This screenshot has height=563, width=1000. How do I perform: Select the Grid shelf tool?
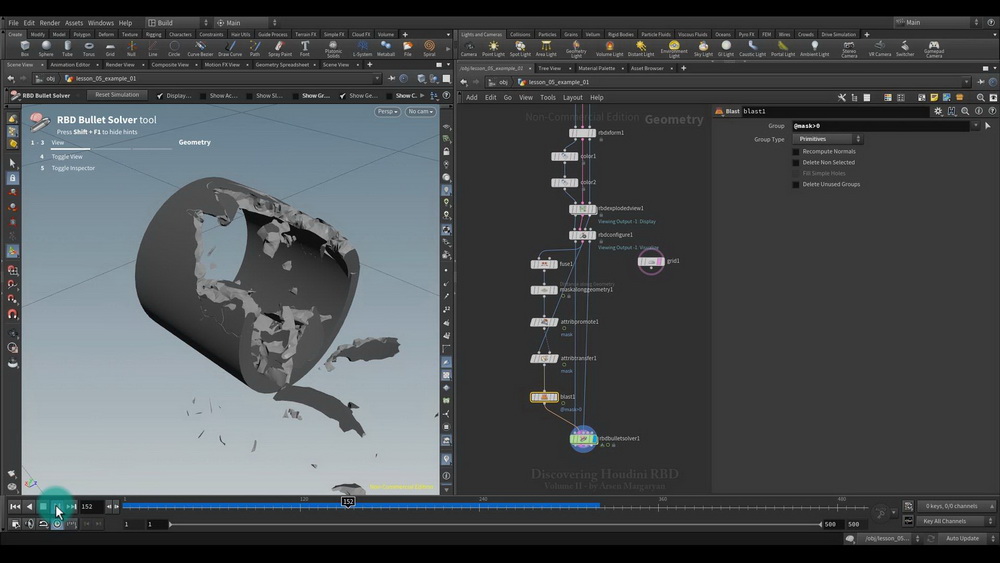[110, 48]
